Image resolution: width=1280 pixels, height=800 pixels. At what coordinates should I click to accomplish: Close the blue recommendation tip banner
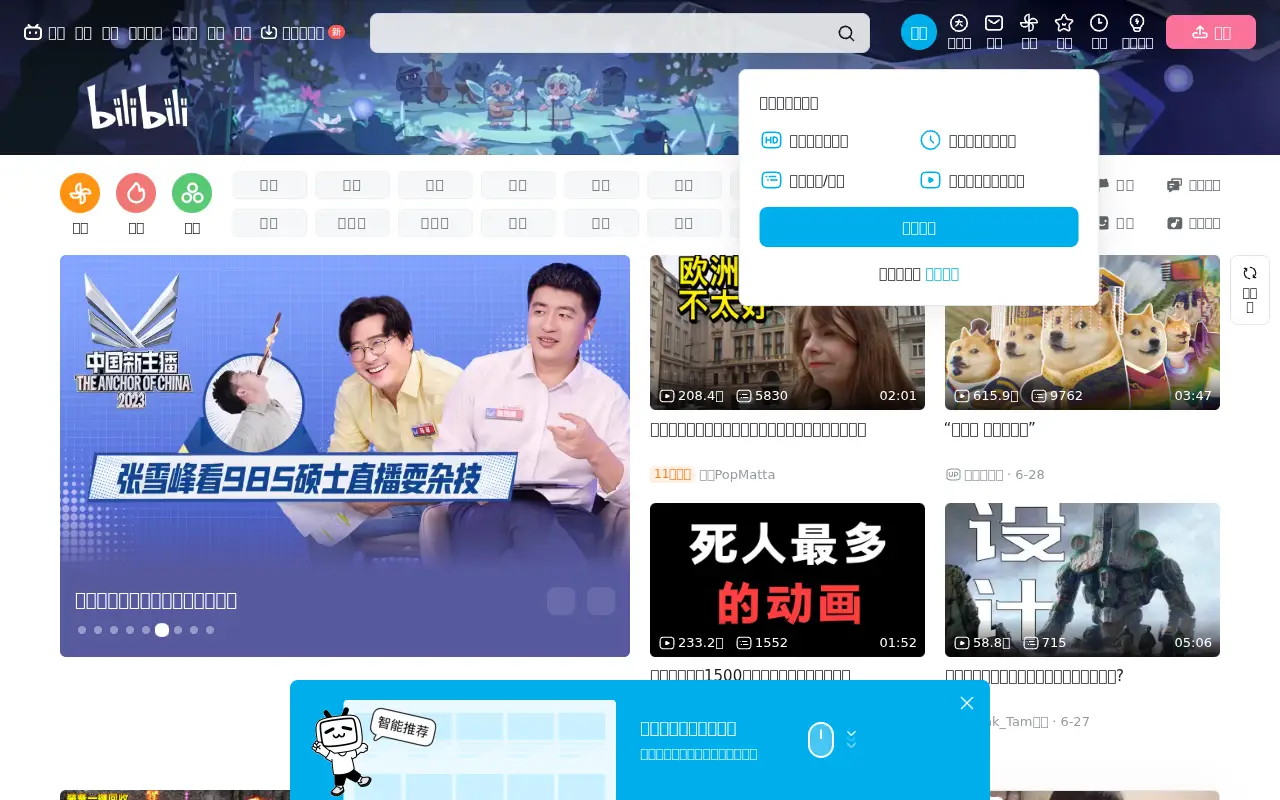(967, 703)
